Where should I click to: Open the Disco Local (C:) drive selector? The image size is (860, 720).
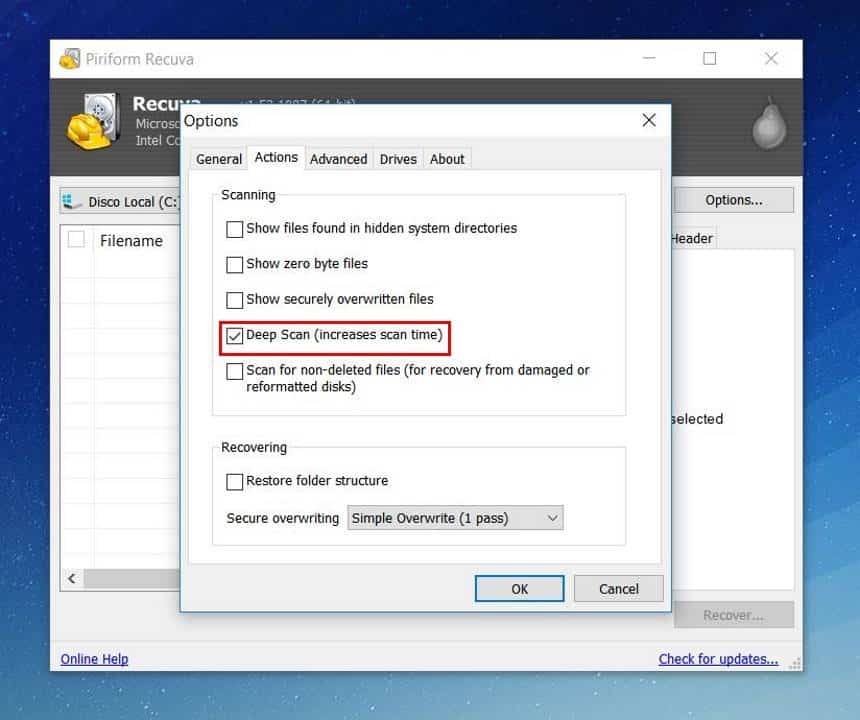click(120, 202)
